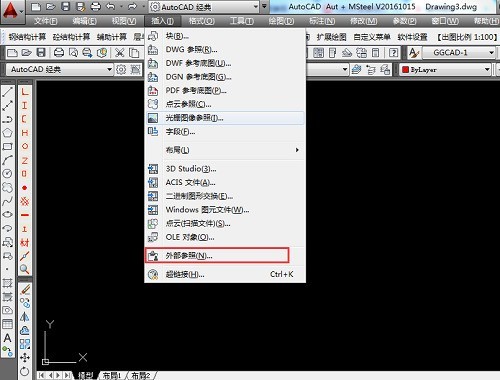Choose 点云参照(C)... menu entry
Viewport: 500px width, 380px height.
(x=225, y=104)
